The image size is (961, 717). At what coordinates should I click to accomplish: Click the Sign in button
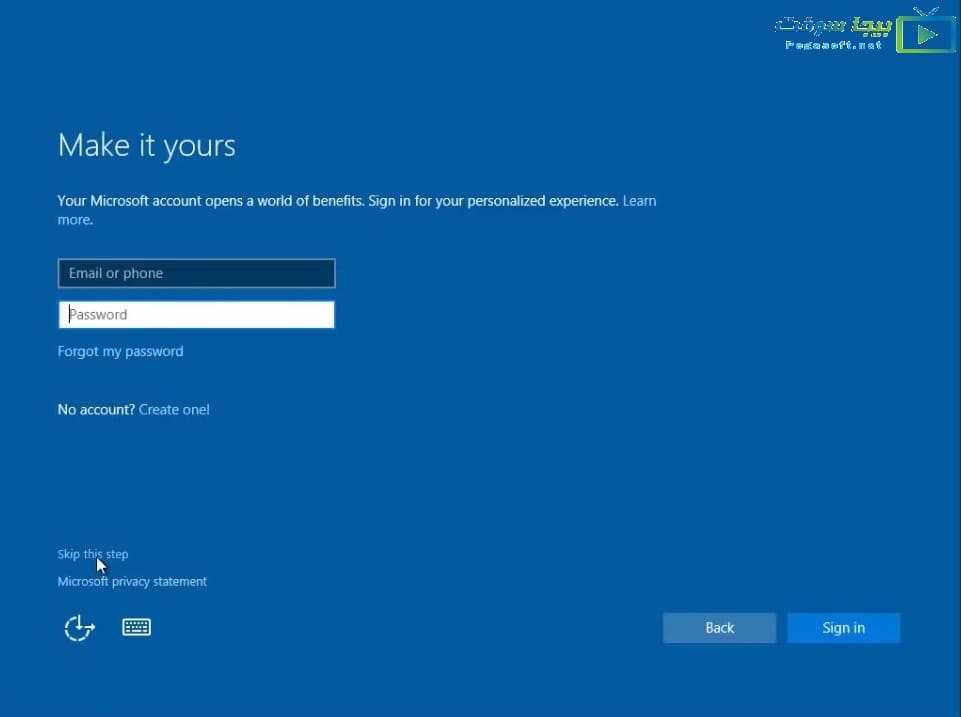pos(843,628)
